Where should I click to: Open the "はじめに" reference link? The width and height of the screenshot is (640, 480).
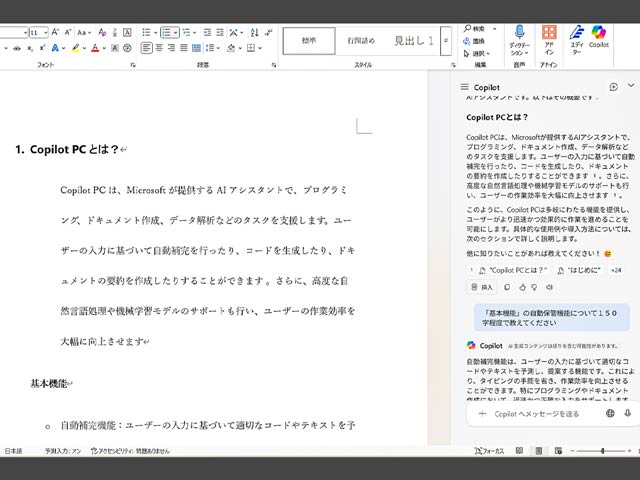(x=580, y=270)
